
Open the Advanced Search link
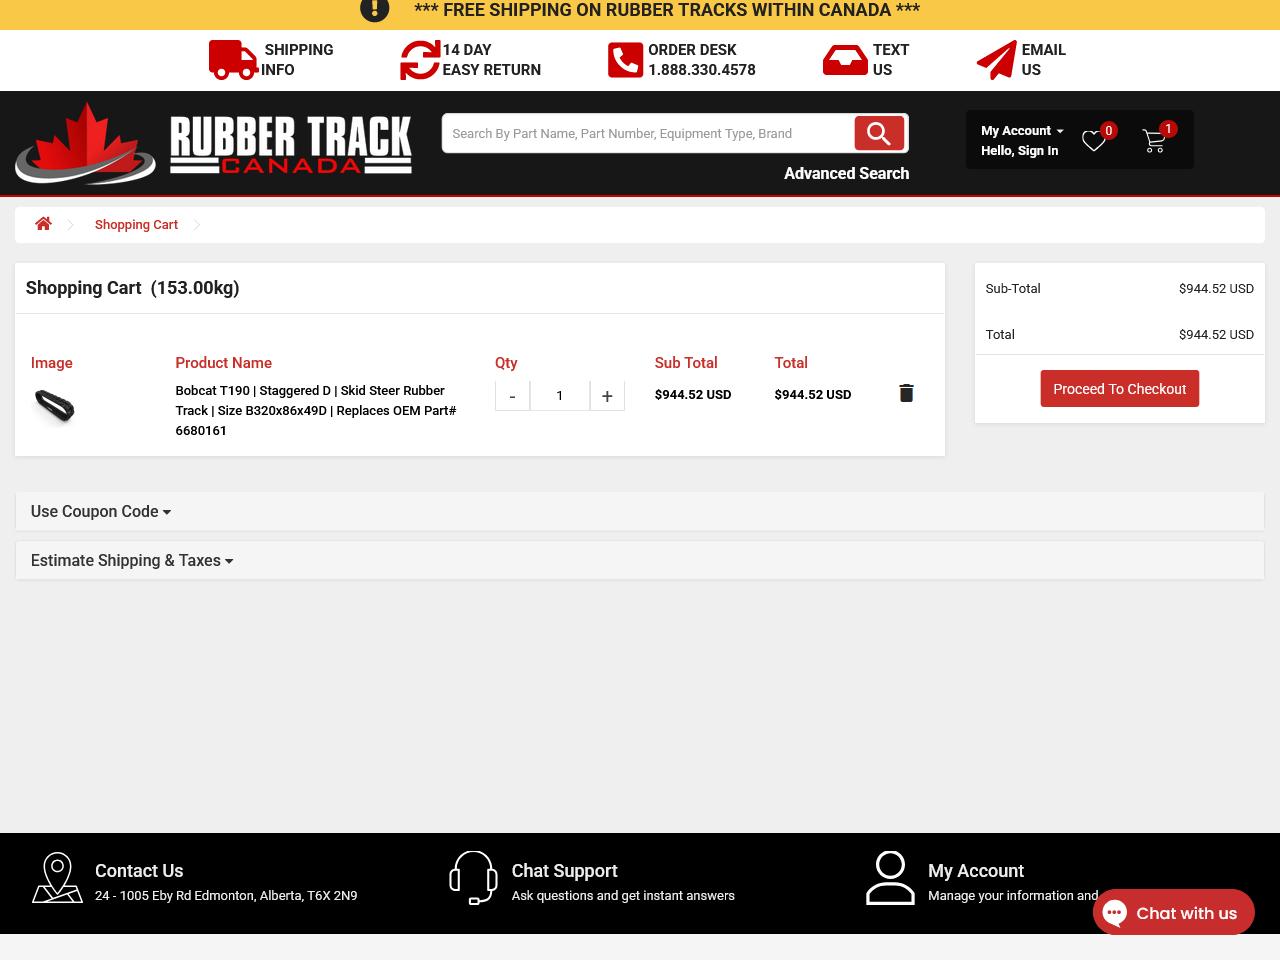pyautogui.click(x=846, y=173)
